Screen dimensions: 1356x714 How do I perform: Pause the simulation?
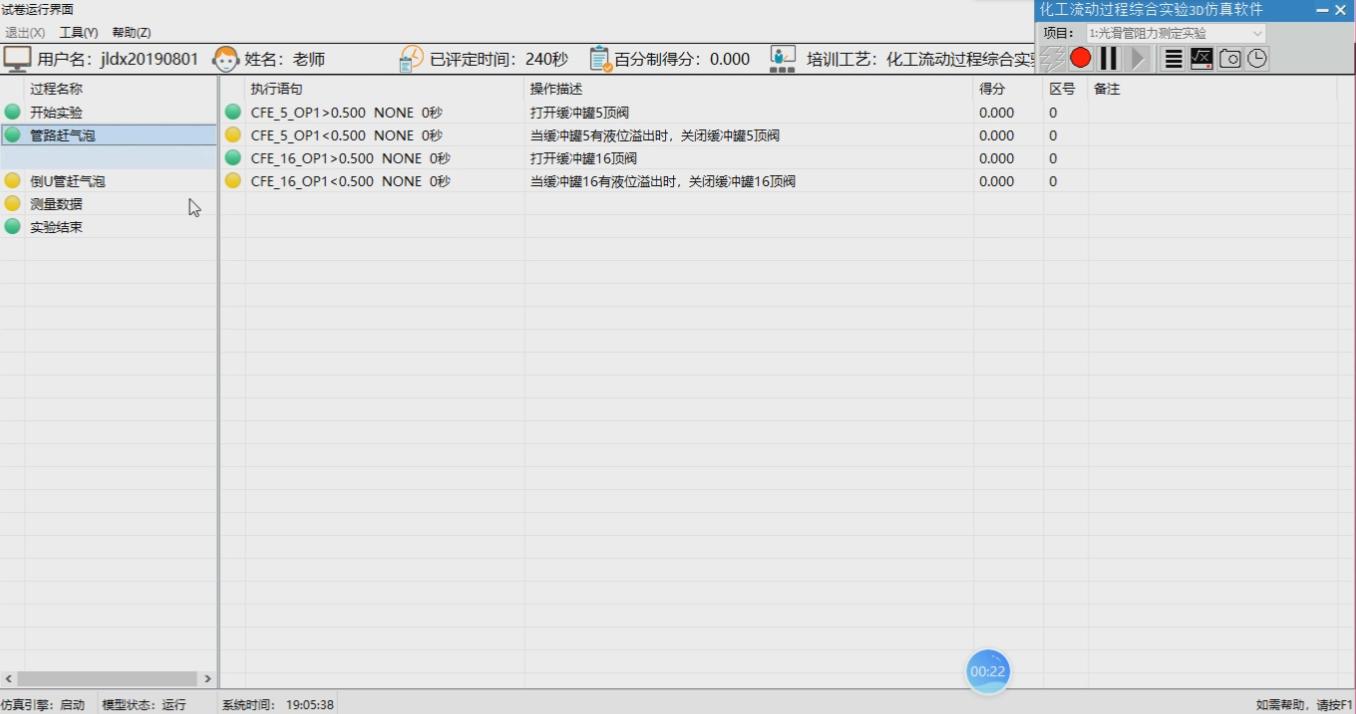(1108, 58)
